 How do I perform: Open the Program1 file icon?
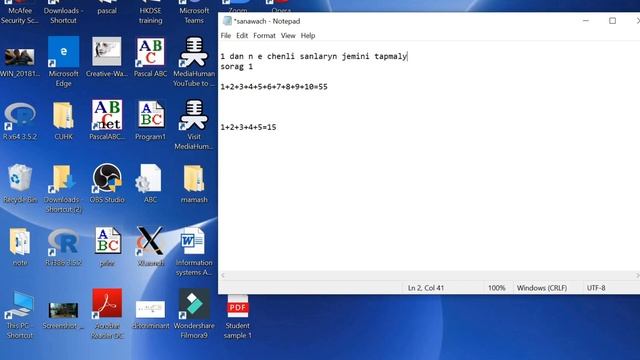coord(150,115)
